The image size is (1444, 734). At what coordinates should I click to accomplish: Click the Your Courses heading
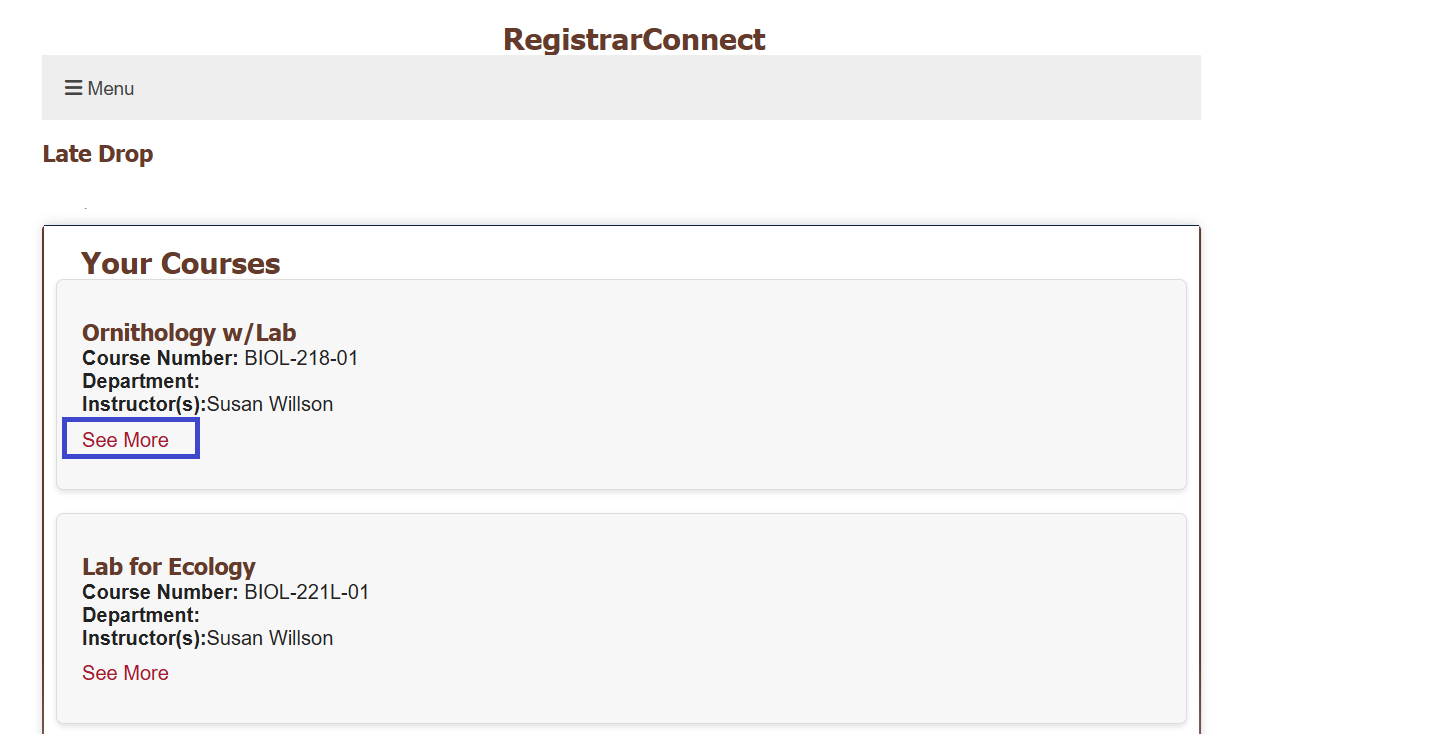coord(181,263)
